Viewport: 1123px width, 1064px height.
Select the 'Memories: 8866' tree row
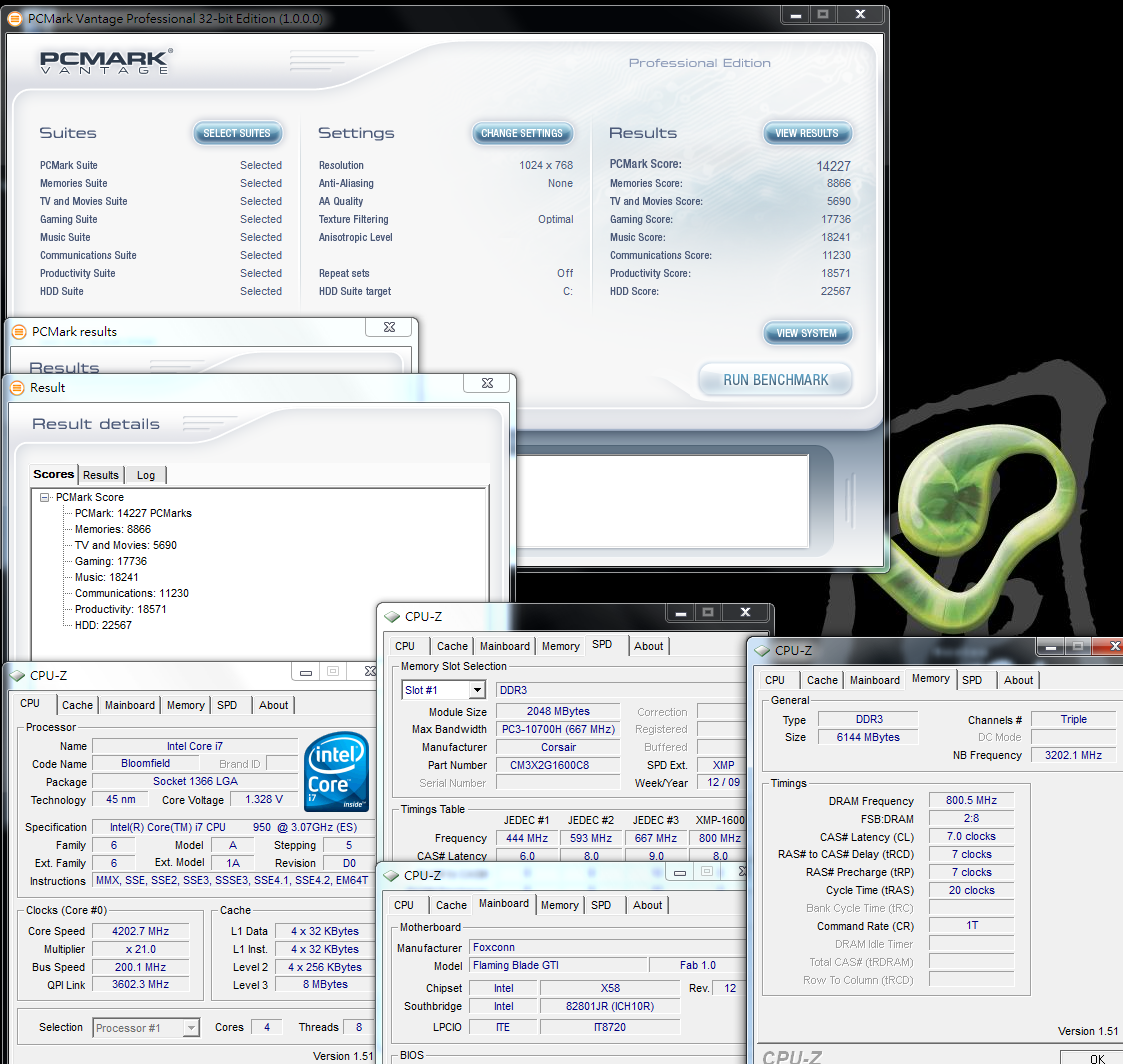113,529
